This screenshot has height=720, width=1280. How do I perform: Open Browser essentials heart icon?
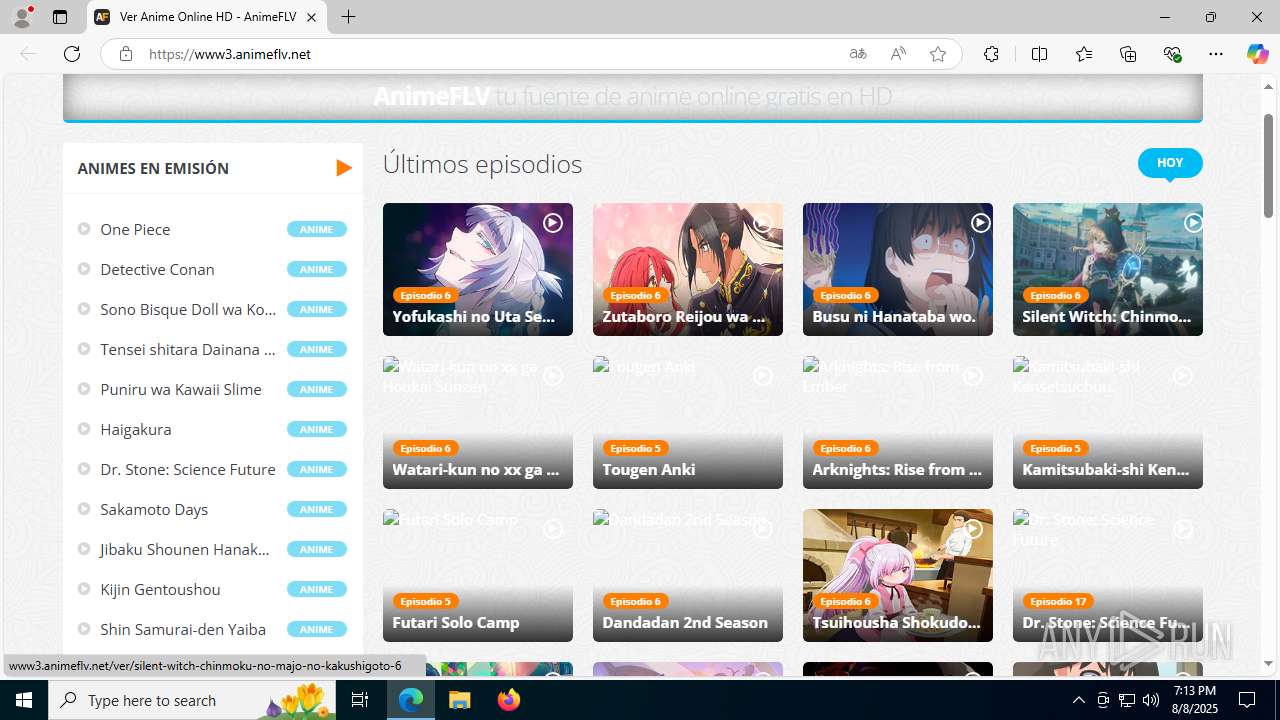(1173, 54)
